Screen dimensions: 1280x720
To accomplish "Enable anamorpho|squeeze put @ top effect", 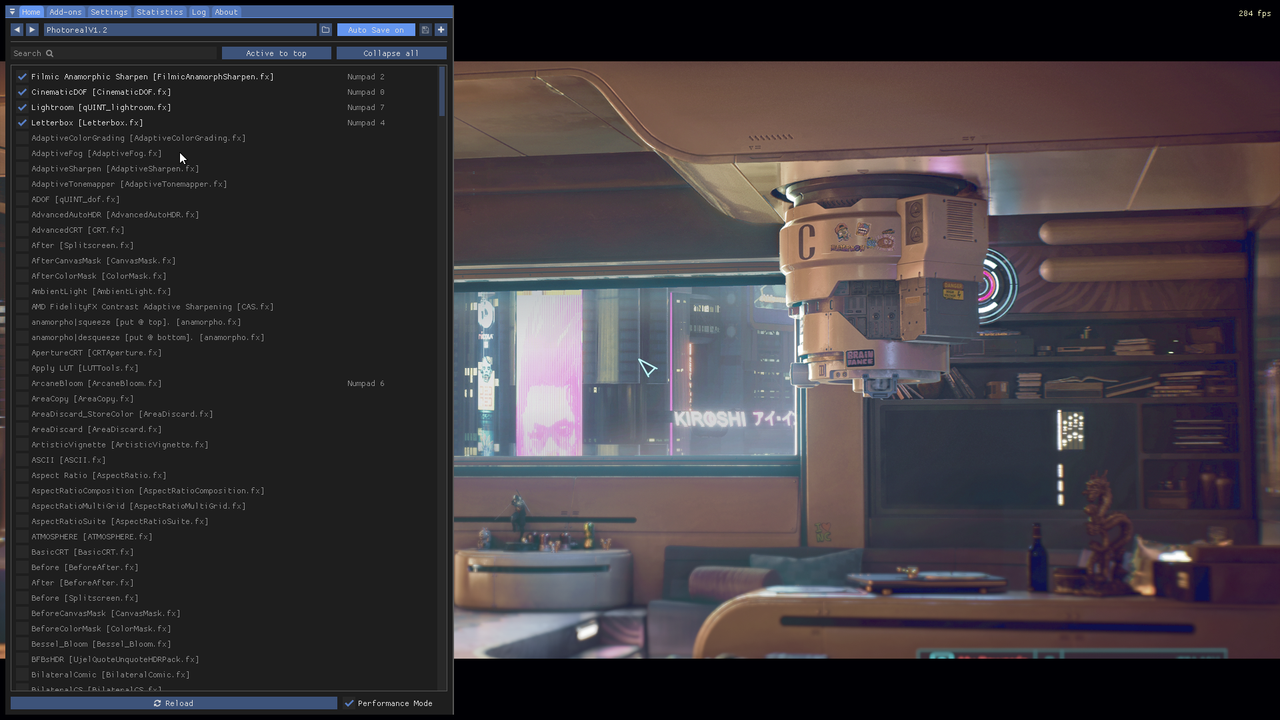I will 22,322.
